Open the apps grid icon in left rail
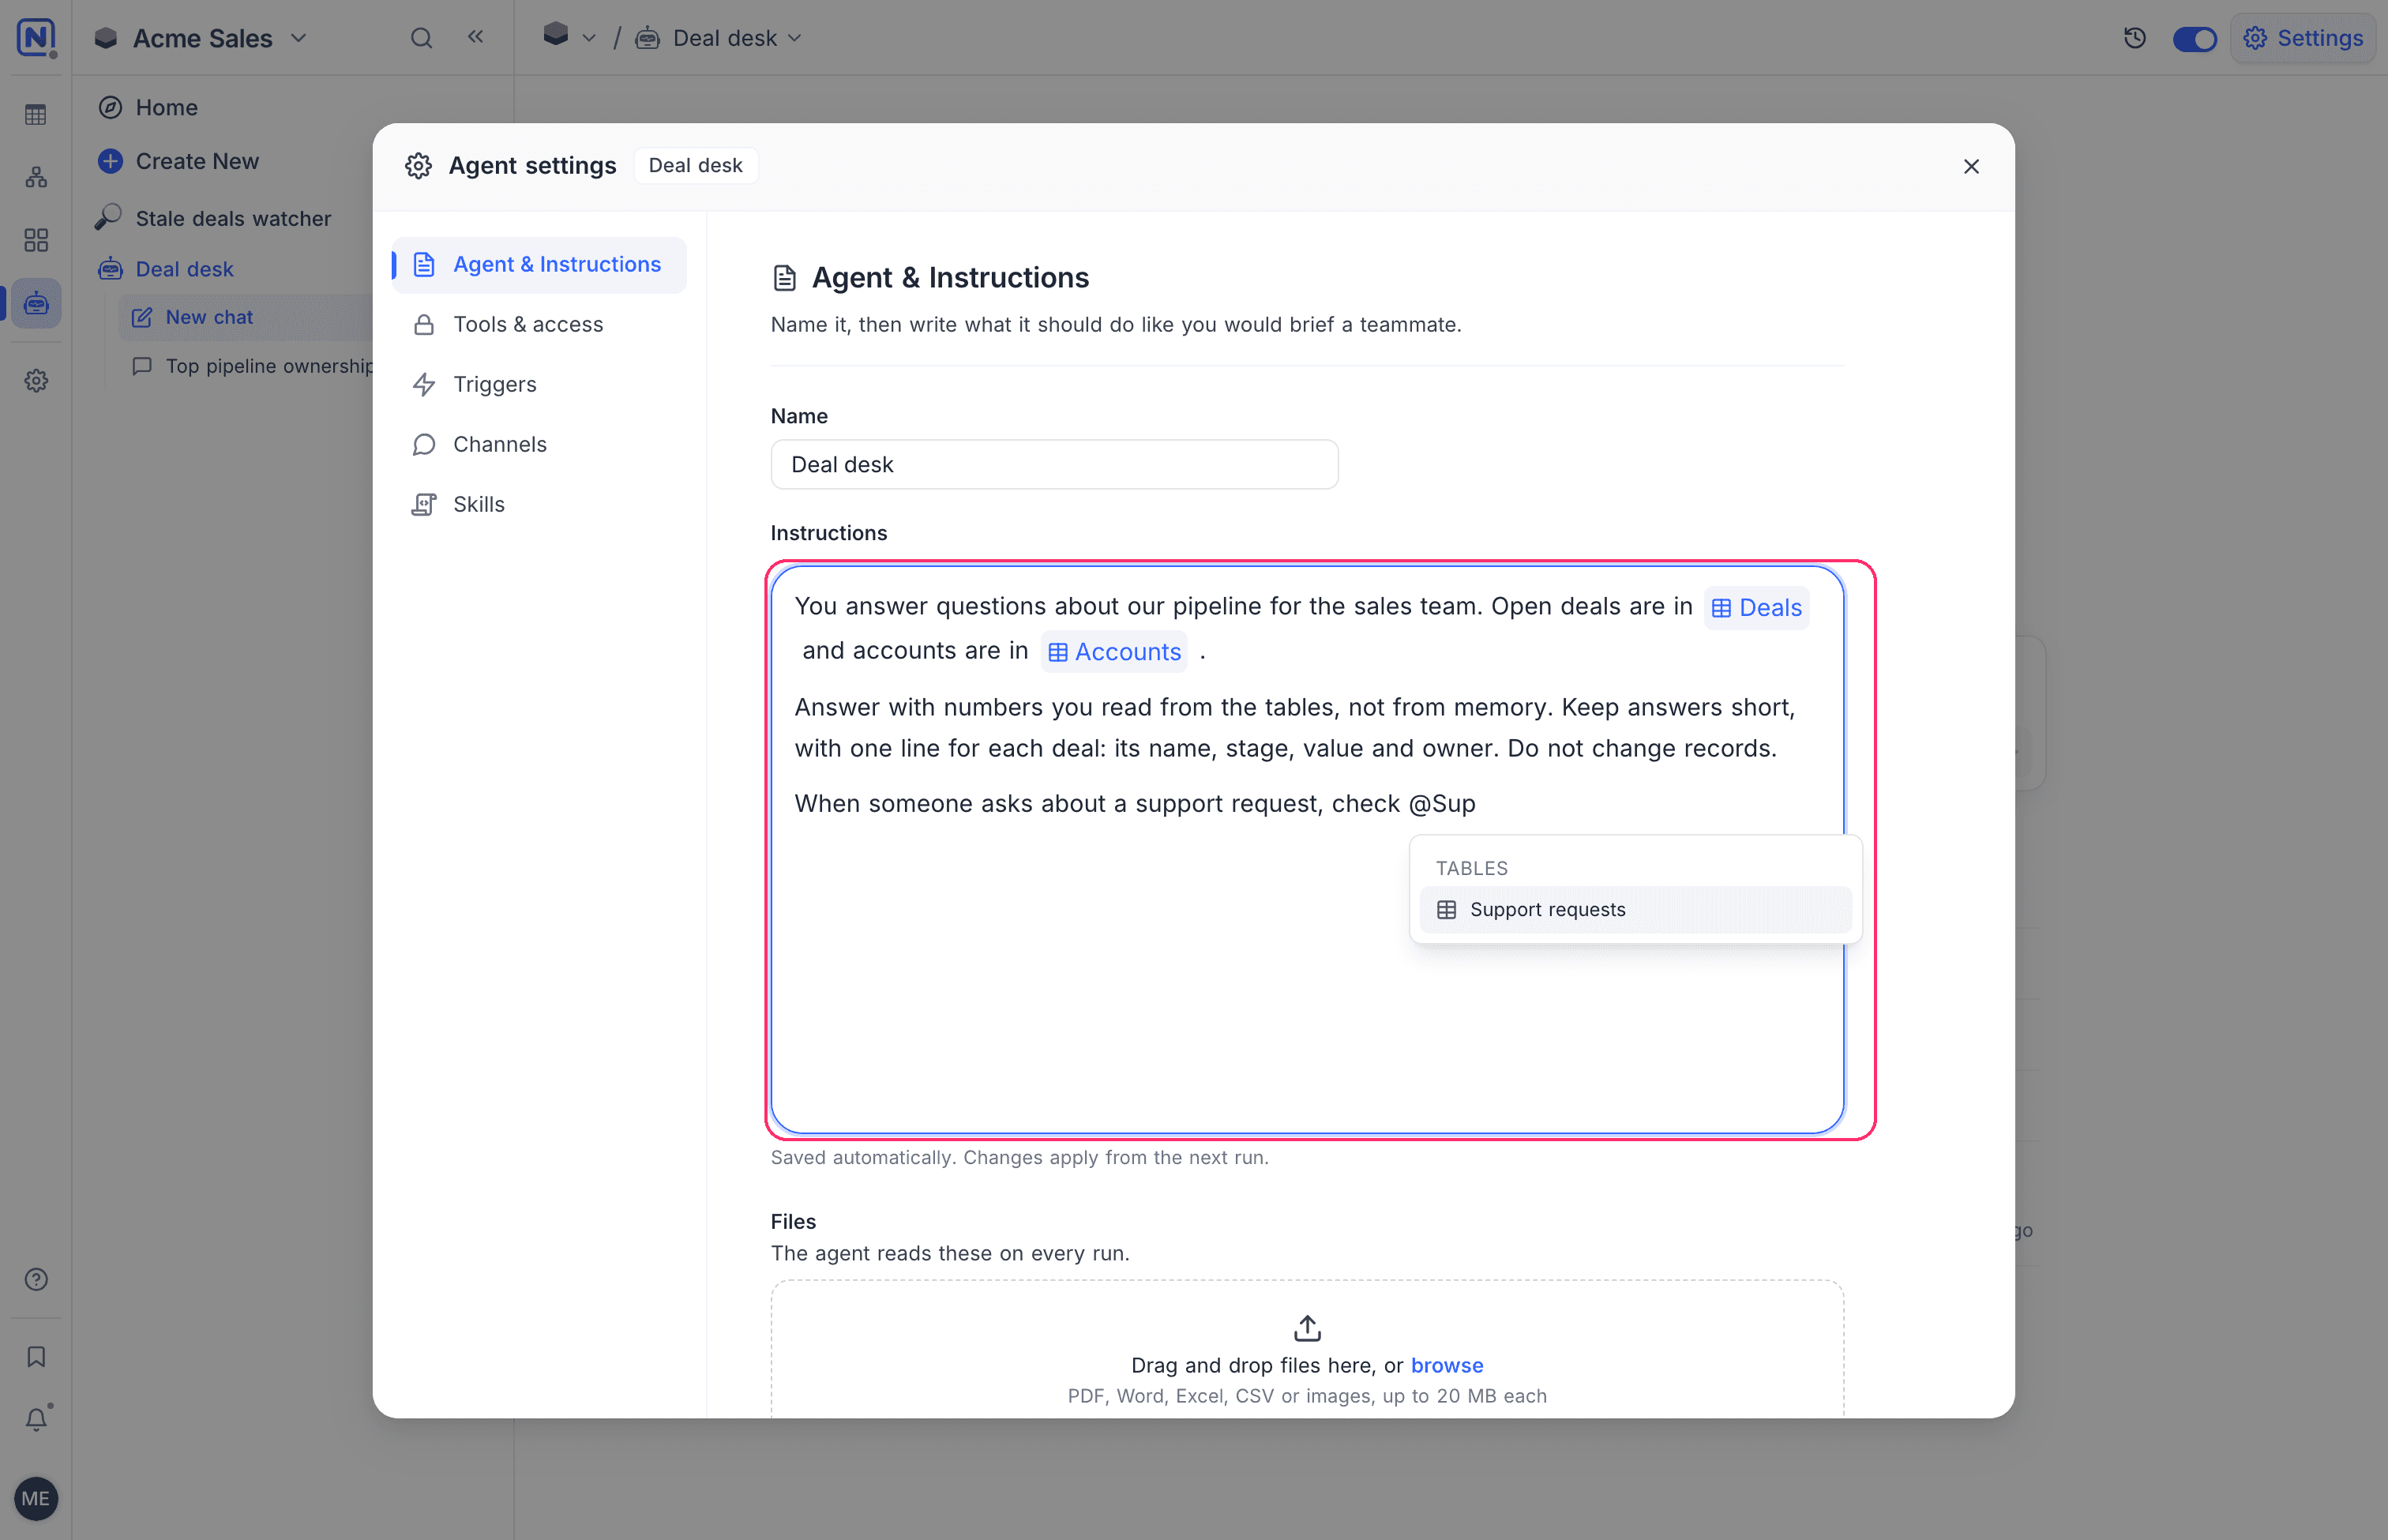 (36, 240)
